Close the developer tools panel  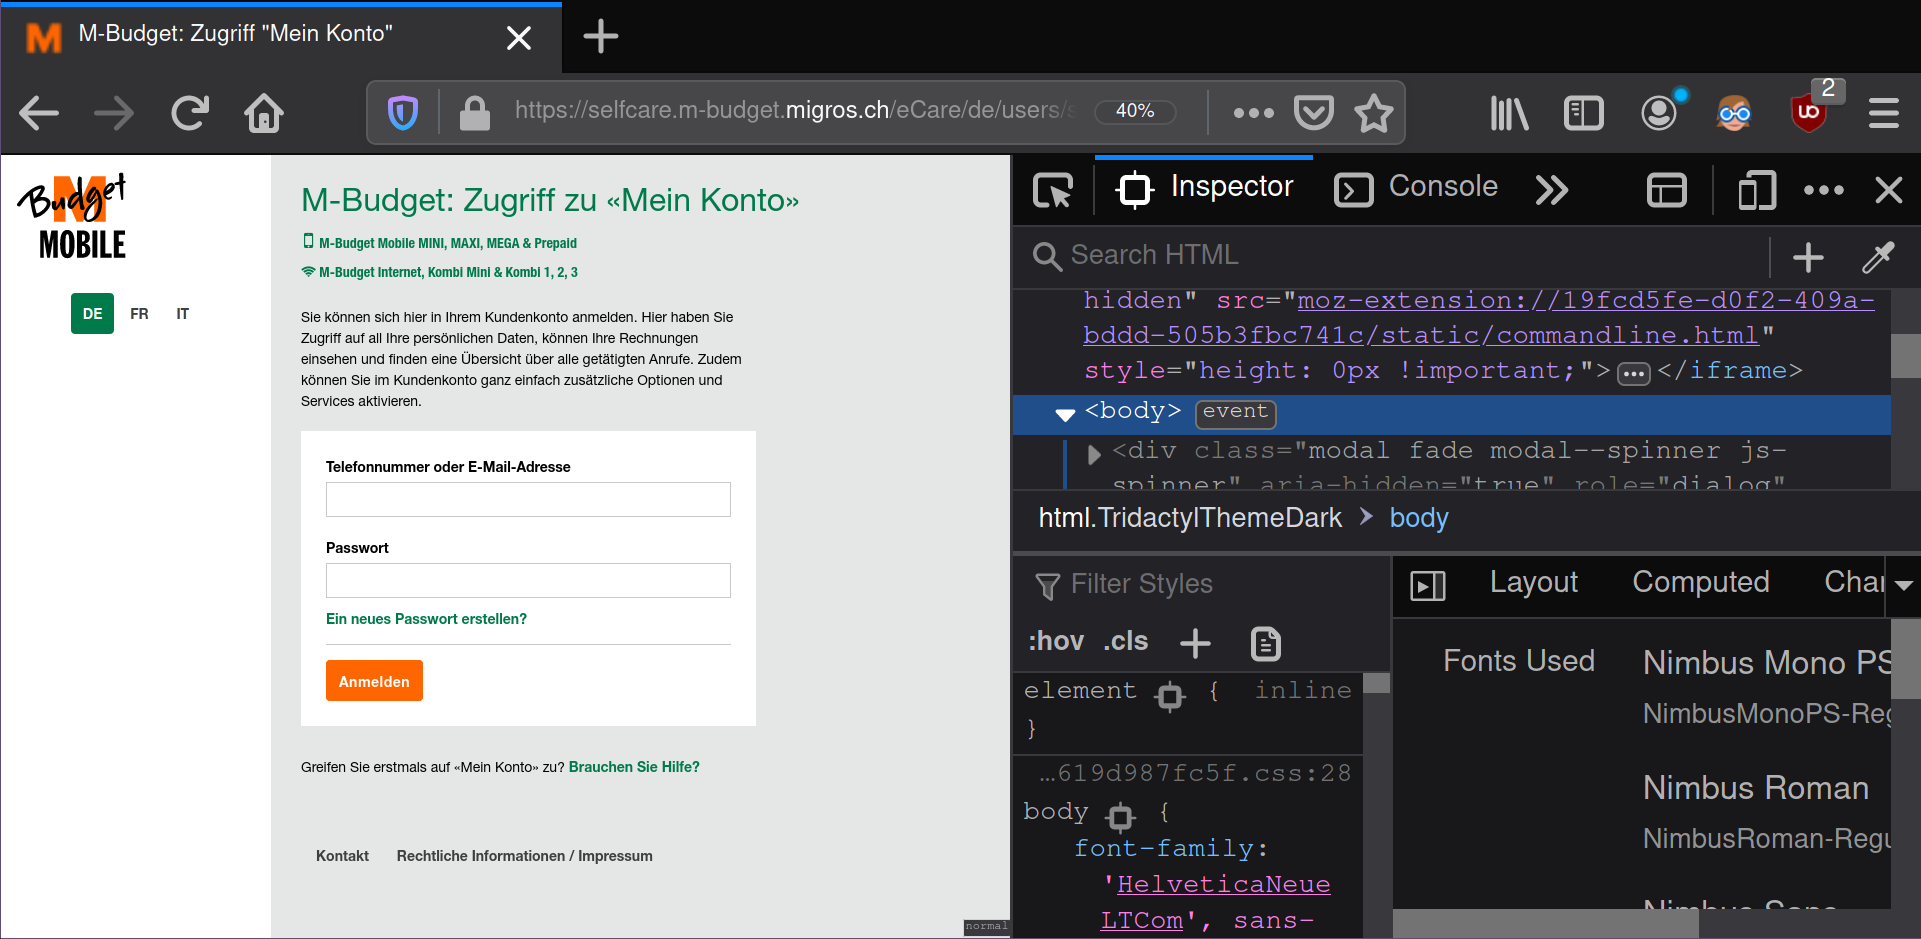[x=1889, y=190]
